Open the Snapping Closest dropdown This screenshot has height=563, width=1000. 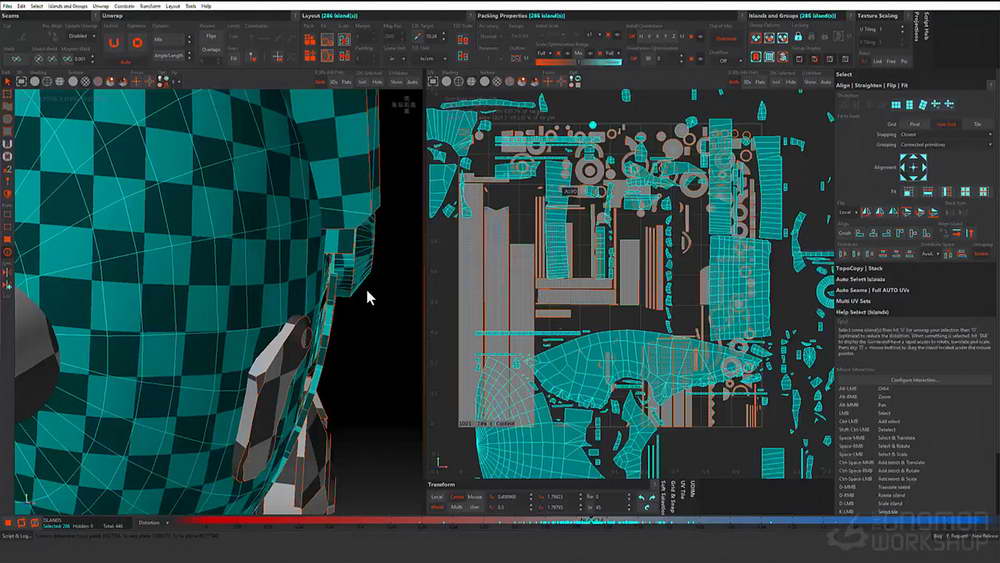[x=946, y=135]
